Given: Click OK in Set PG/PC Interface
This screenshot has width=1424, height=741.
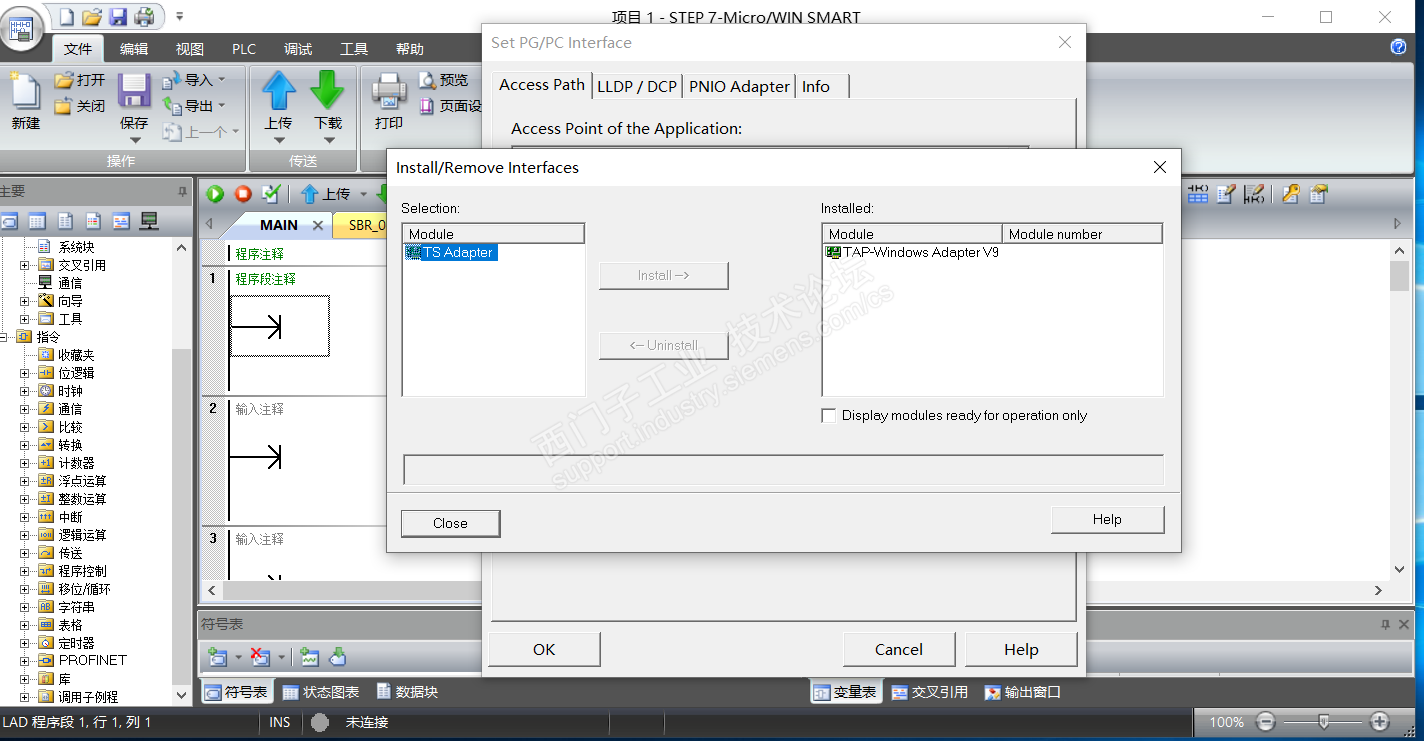Looking at the screenshot, I should 544,650.
